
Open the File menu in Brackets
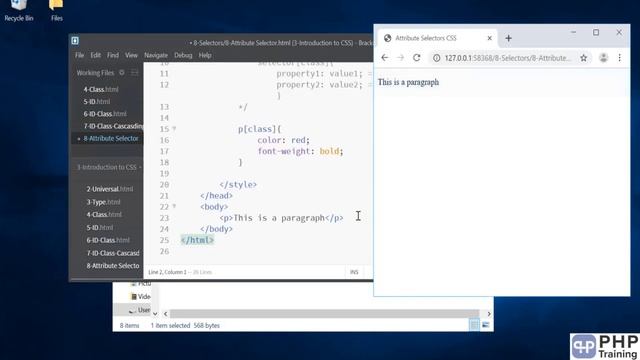[x=79, y=55]
